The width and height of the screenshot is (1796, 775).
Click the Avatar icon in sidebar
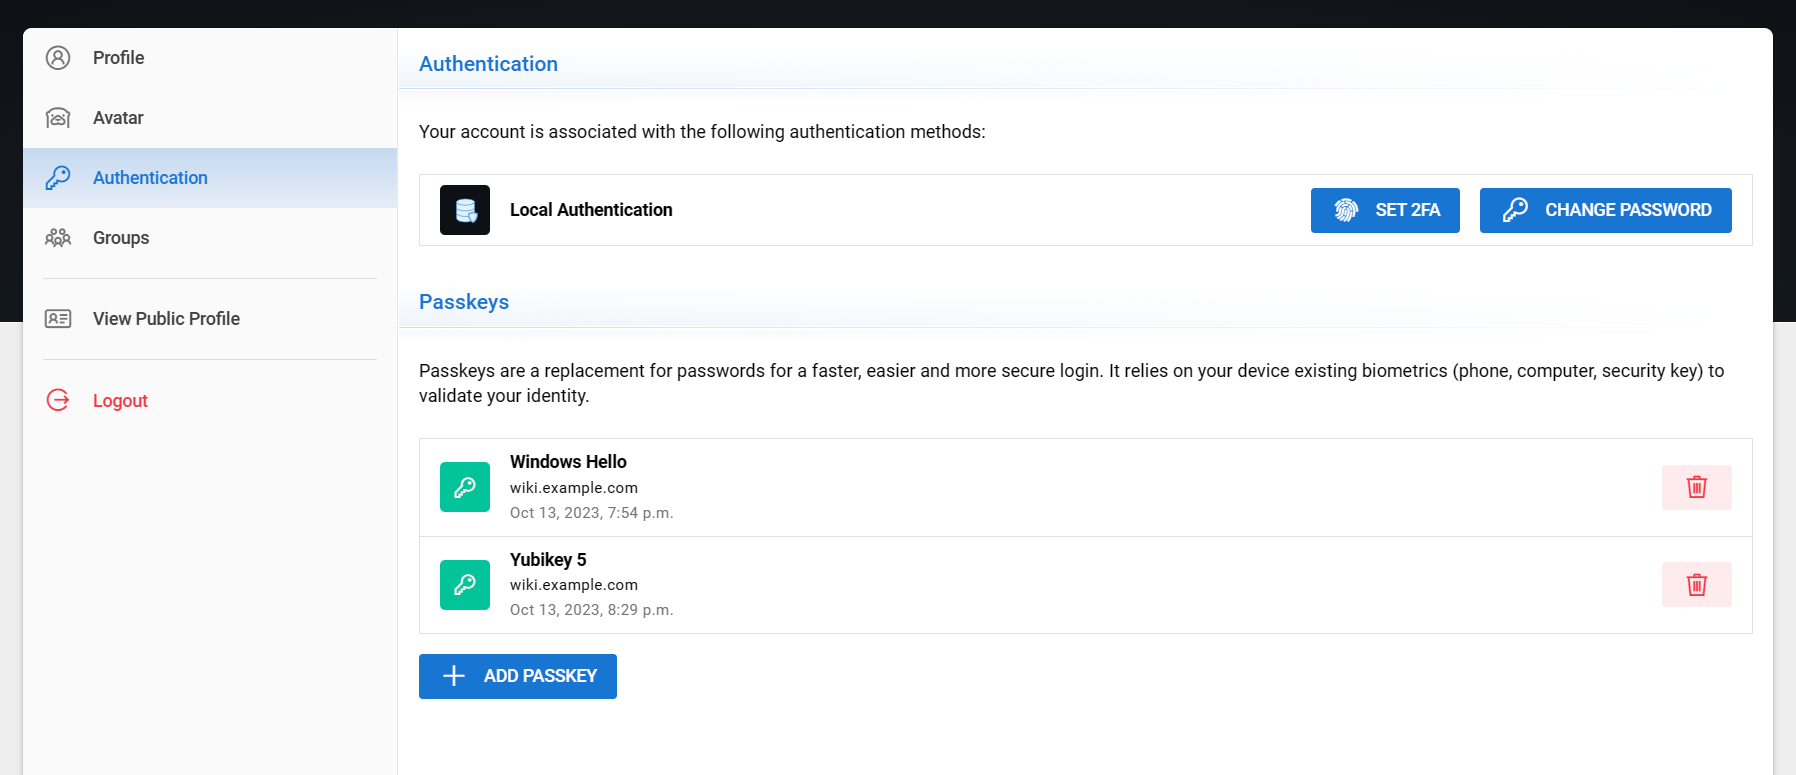pos(58,118)
